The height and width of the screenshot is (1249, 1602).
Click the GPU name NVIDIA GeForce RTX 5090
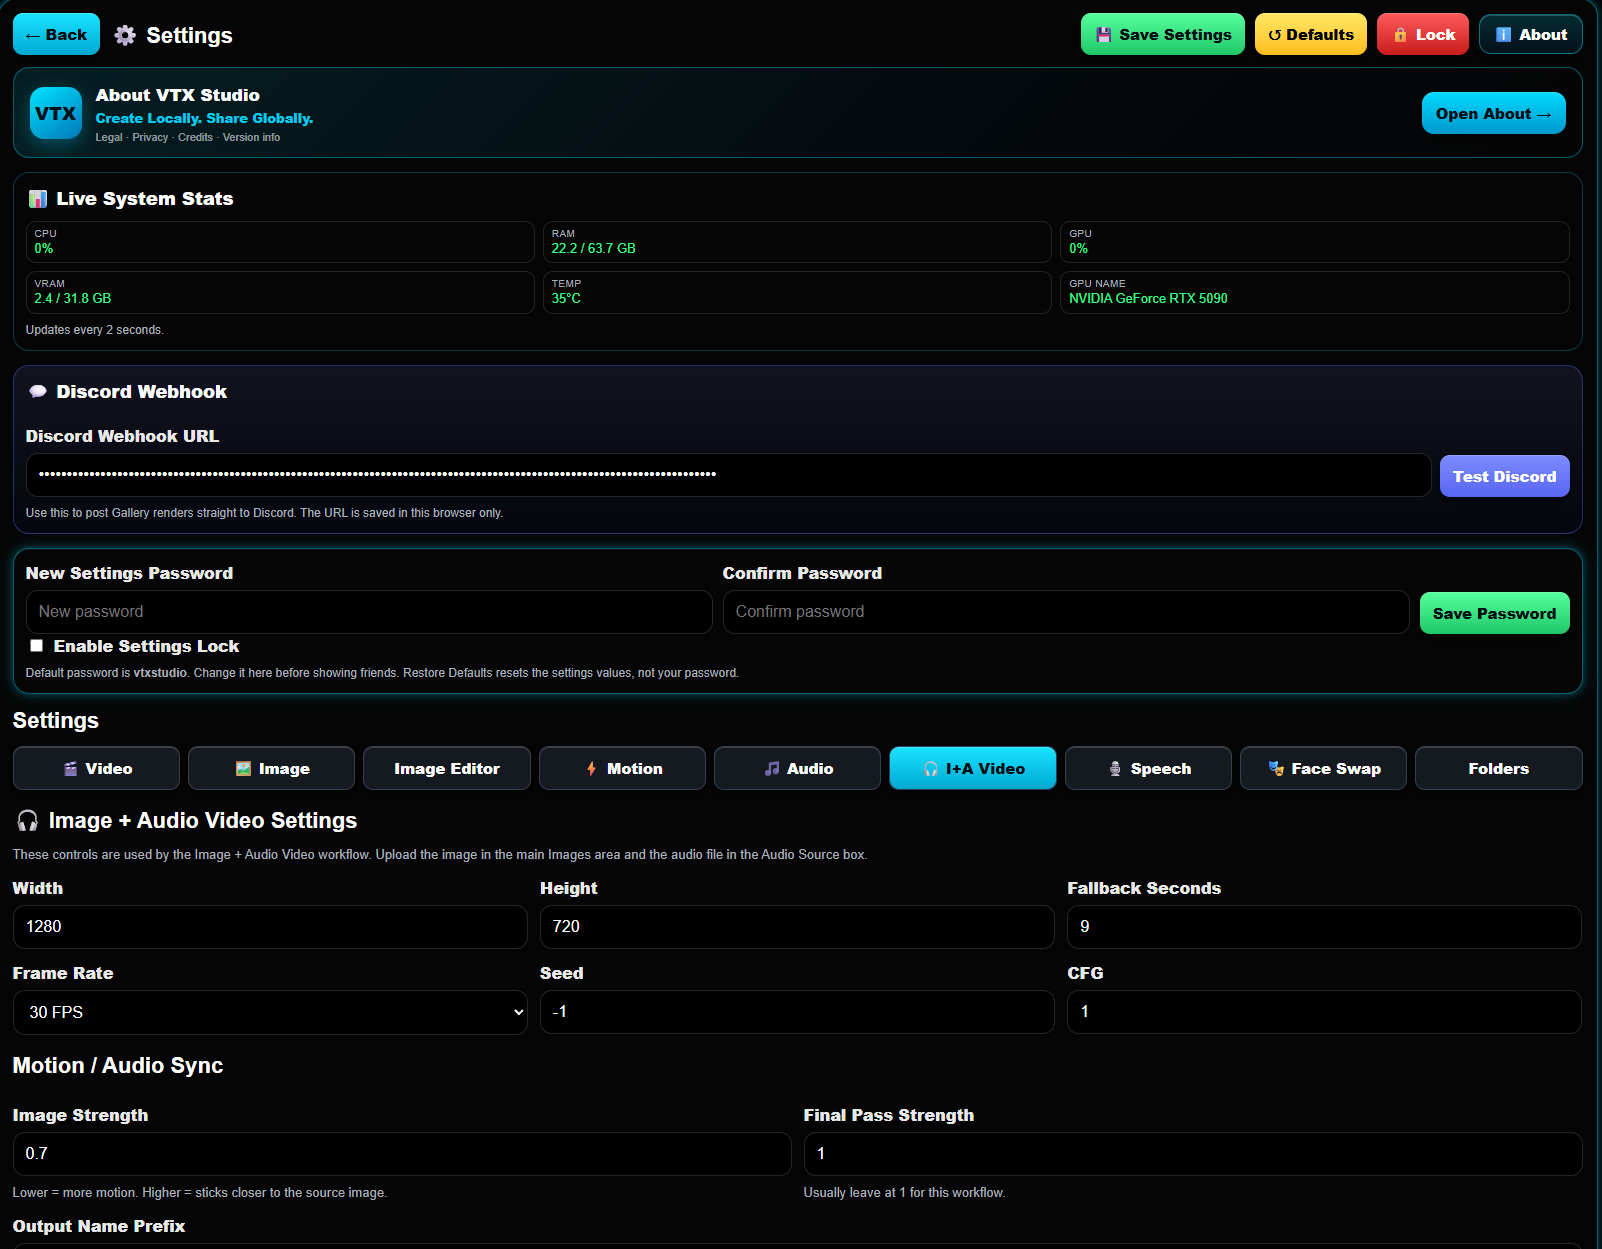[1148, 298]
